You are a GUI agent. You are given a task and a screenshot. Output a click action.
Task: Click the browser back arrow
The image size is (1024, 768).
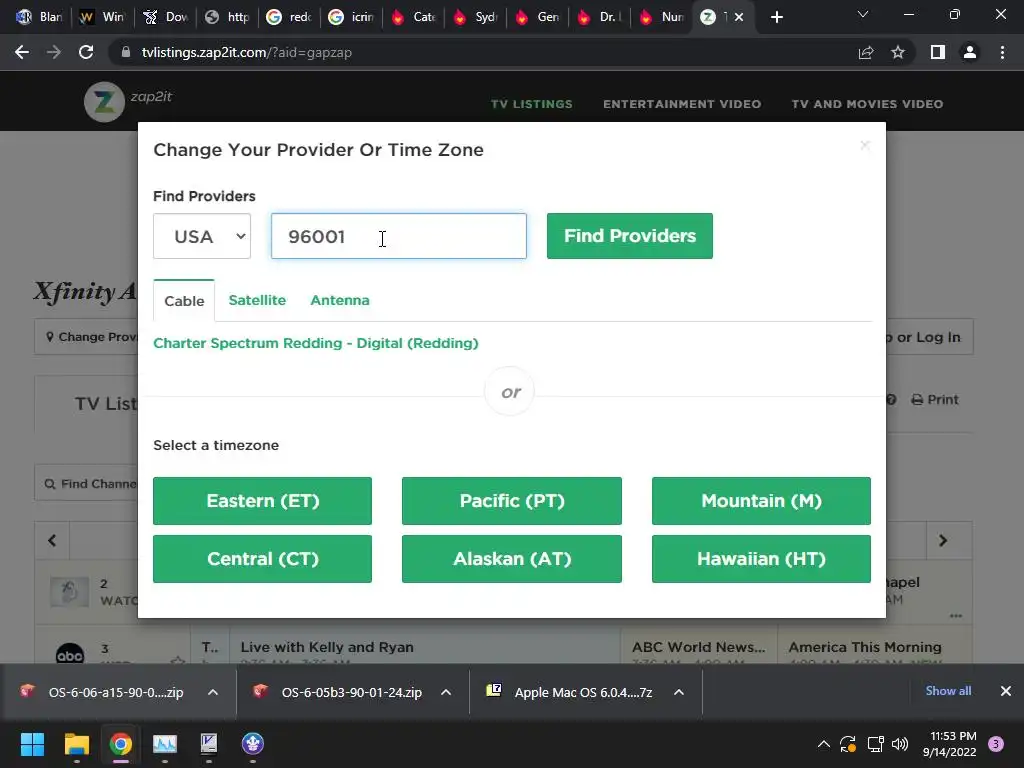pyautogui.click(x=22, y=52)
